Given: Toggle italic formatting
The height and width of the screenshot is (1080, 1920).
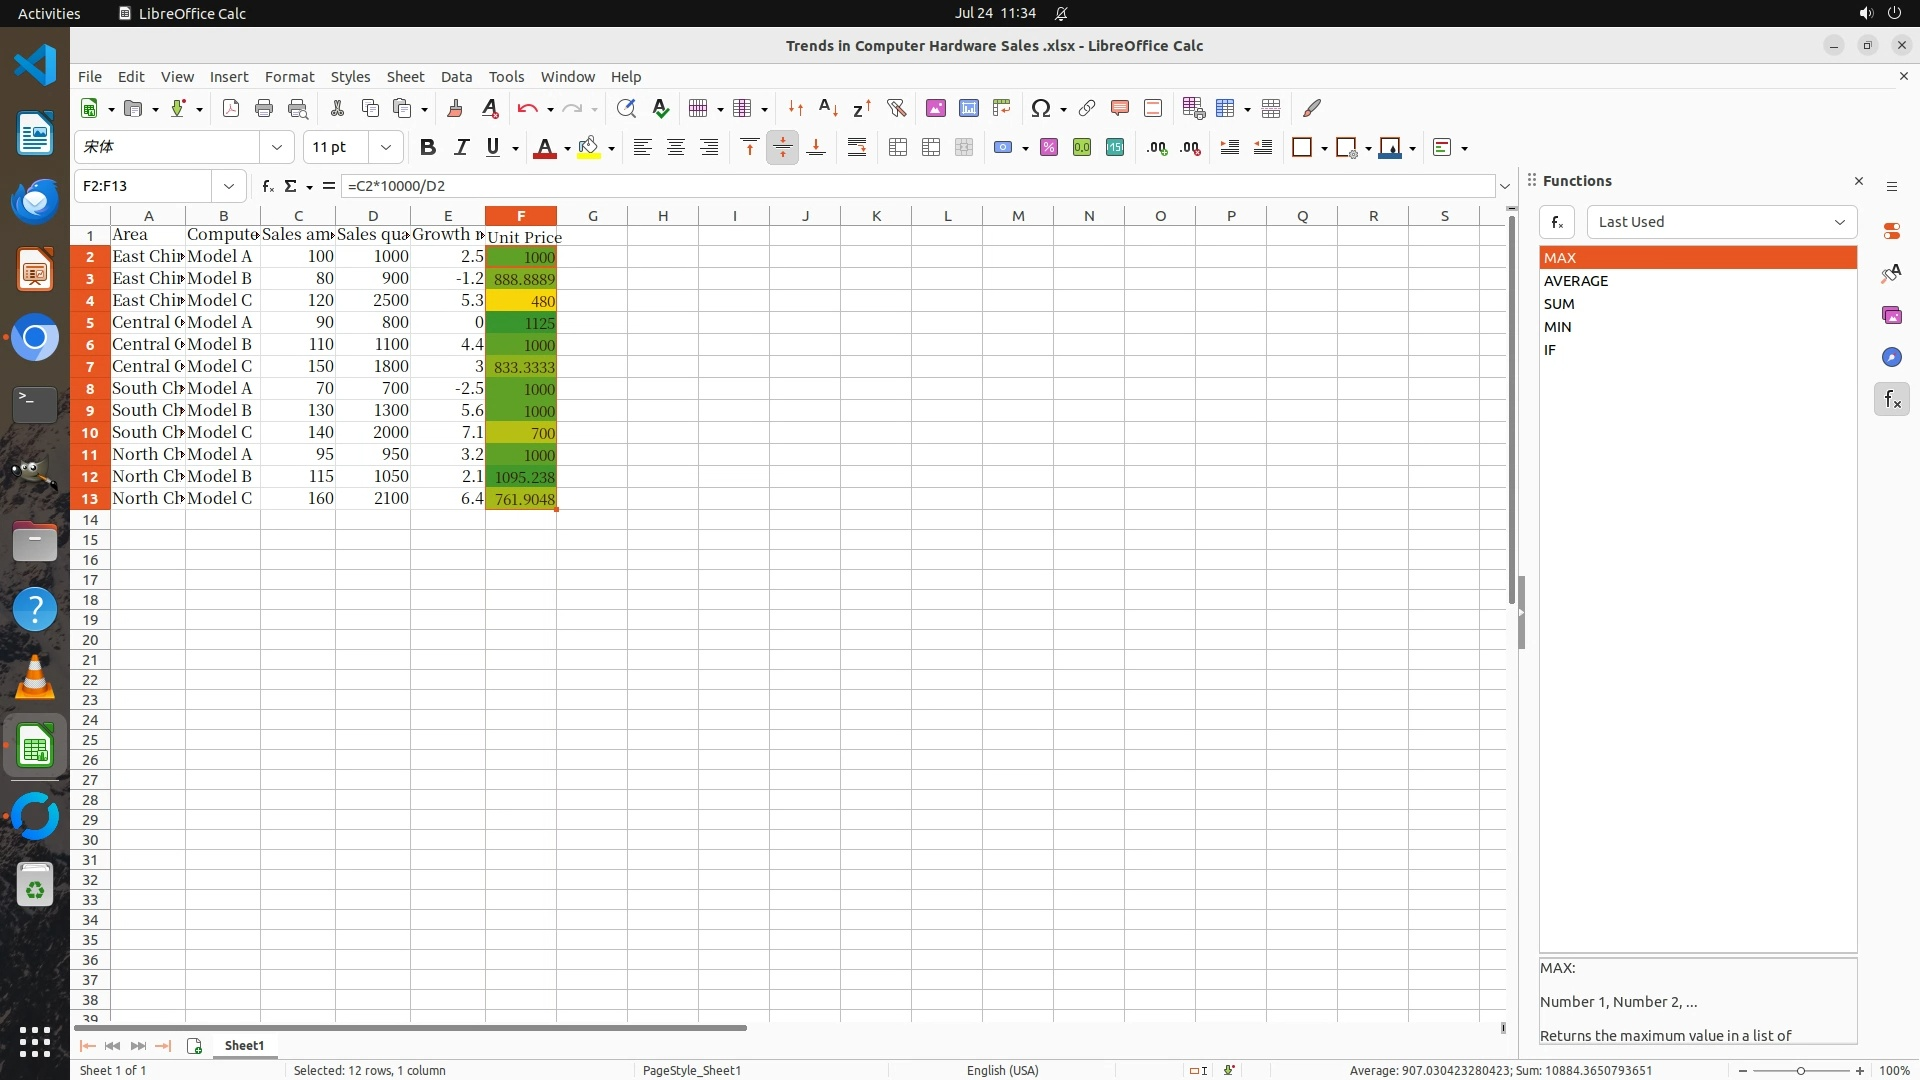Looking at the screenshot, I should pos(461,147).
